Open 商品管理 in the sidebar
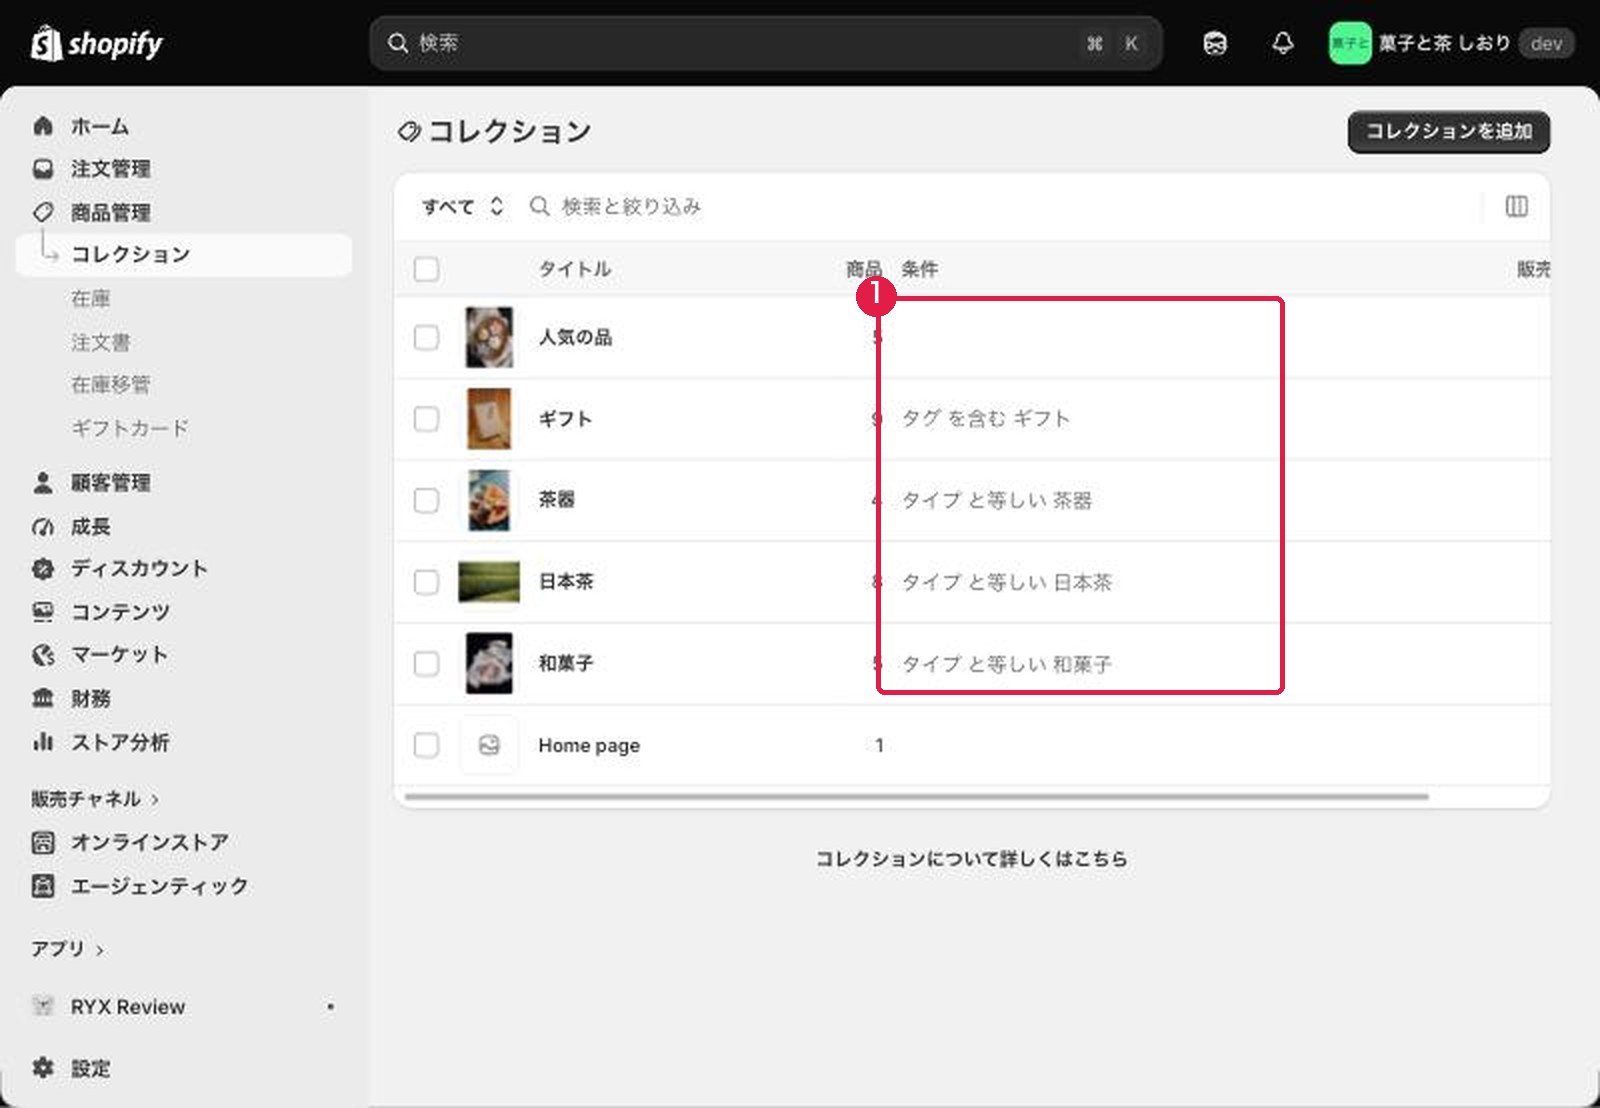This screenshot has width=1600, height=1108. [x=111, y=212]
